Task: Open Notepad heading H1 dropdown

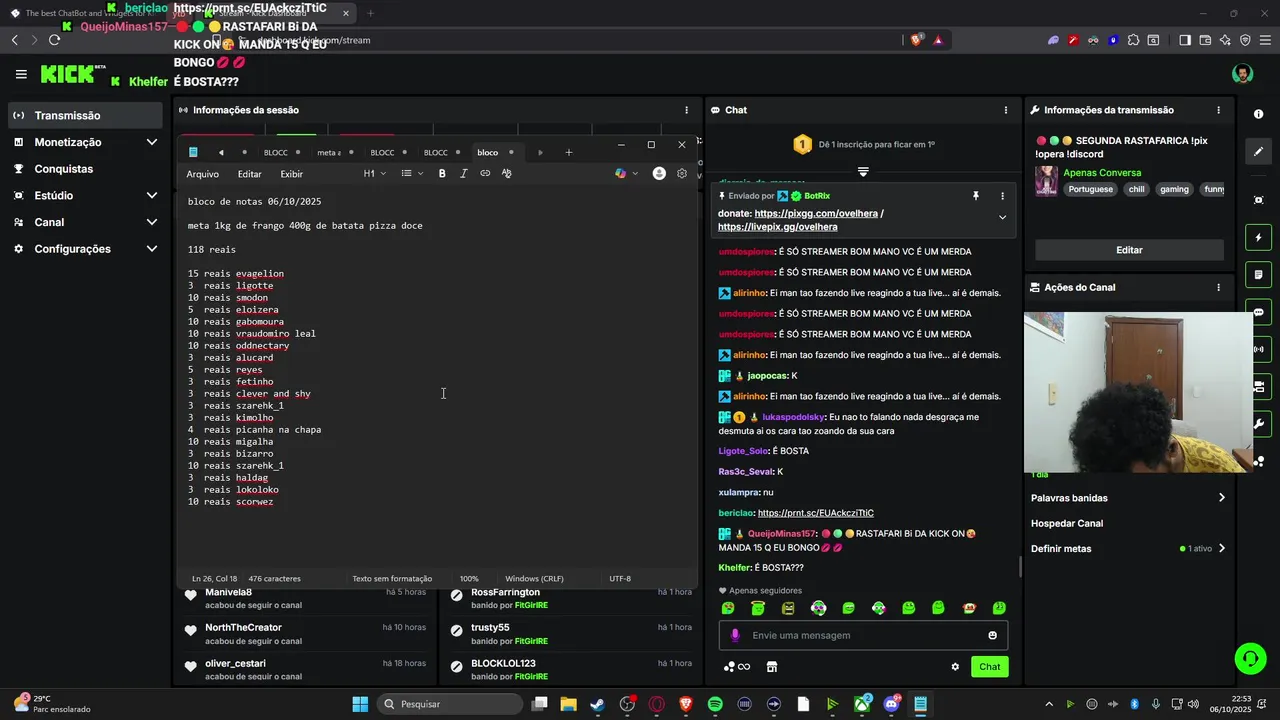Action: click(374, 174)
